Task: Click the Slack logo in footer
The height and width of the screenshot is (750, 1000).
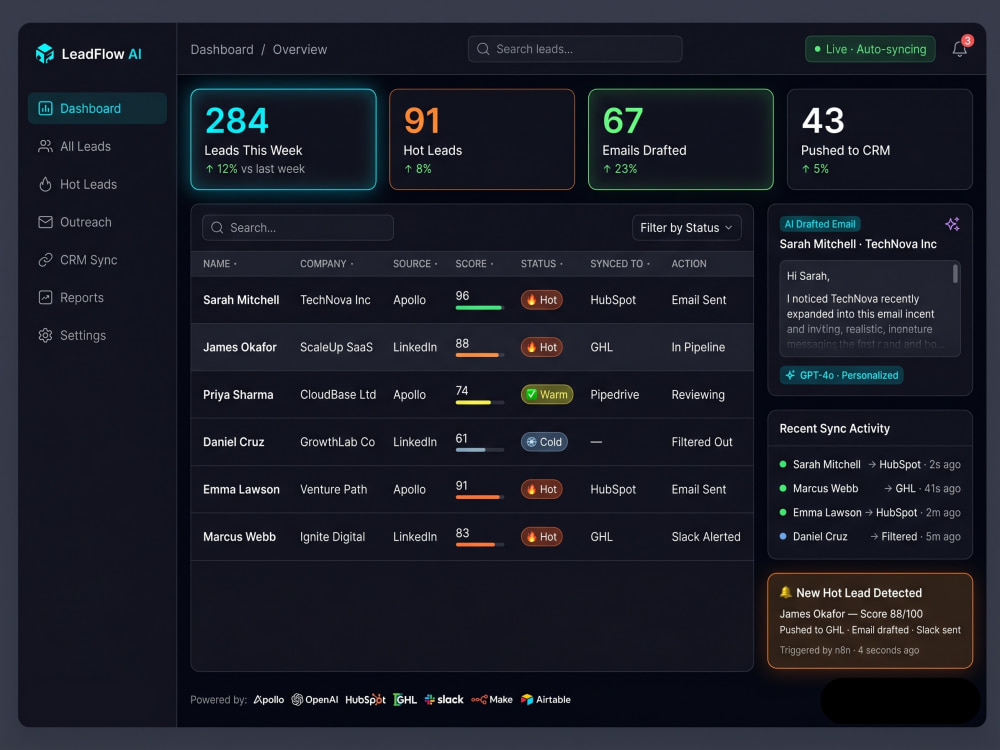Action: (444, 700)
